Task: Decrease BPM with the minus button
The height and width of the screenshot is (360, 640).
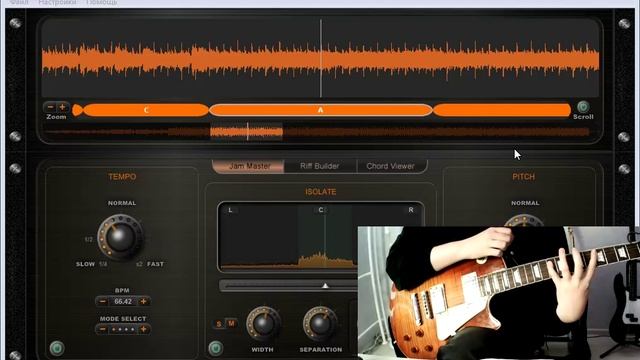Action: click(x=103, y=302)
